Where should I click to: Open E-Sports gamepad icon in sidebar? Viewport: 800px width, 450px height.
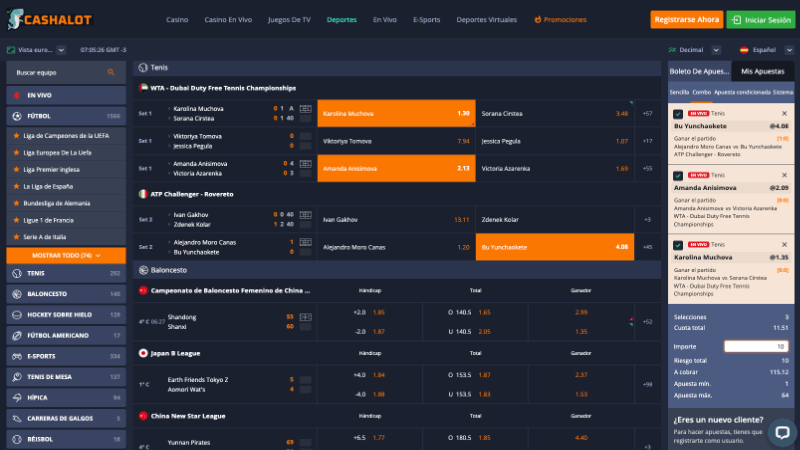click(x=17, y=356)
